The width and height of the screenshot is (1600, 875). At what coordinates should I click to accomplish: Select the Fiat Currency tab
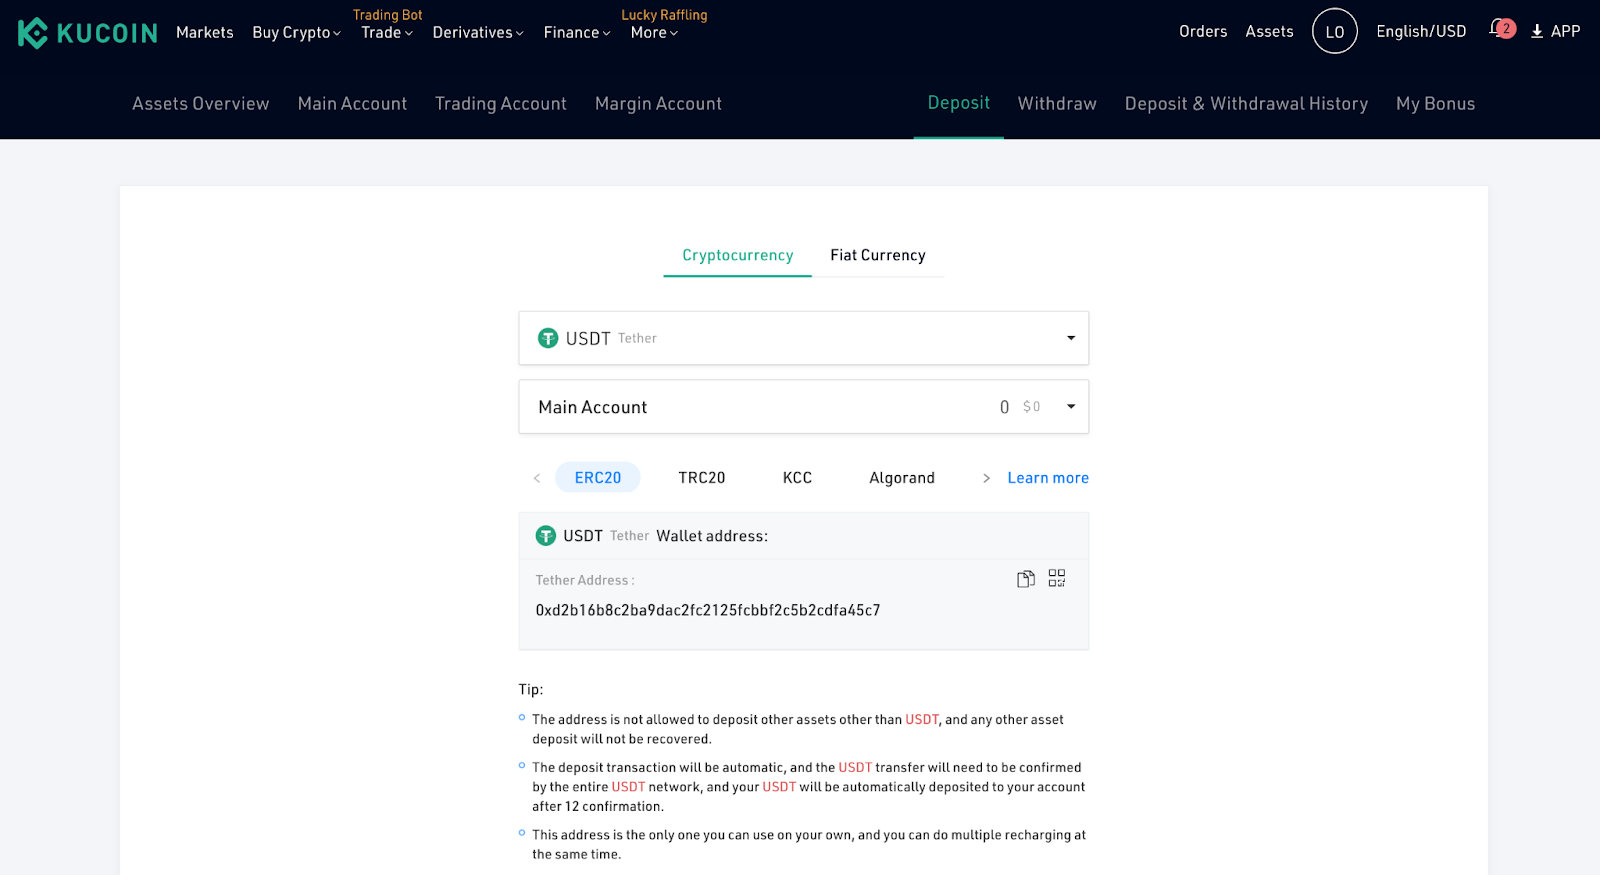[878, 255]
